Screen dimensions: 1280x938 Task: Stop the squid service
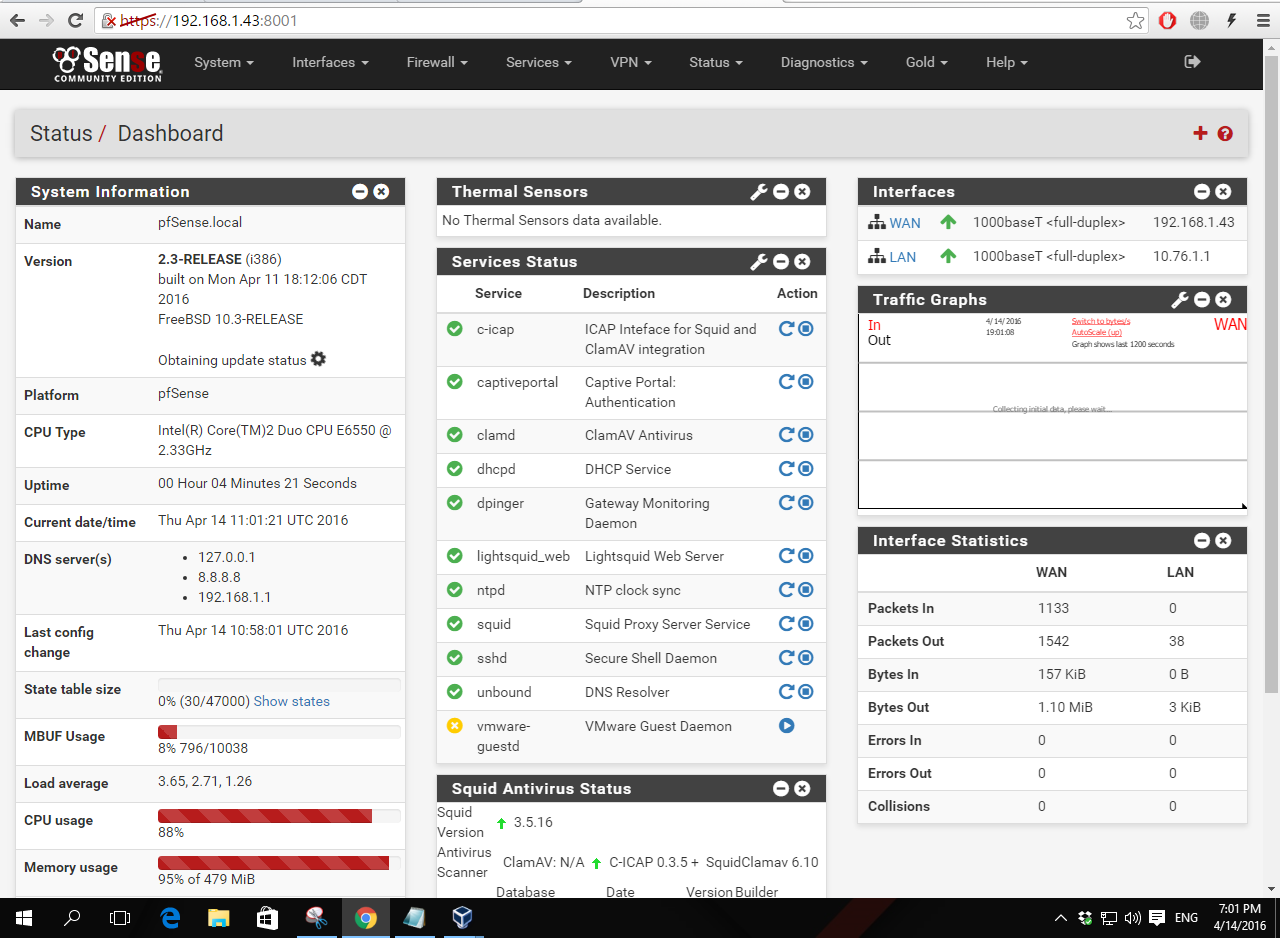coord(806,623)
